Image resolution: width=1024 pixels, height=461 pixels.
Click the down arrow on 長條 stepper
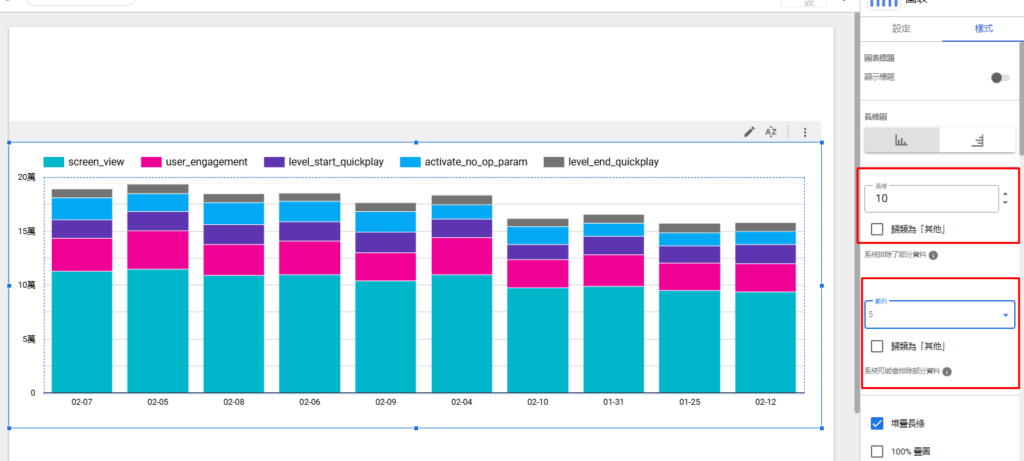1005,204
